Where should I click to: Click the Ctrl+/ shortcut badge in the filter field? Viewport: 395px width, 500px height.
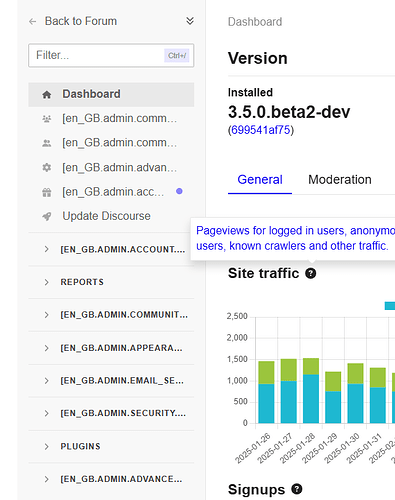tap(177, 55)
